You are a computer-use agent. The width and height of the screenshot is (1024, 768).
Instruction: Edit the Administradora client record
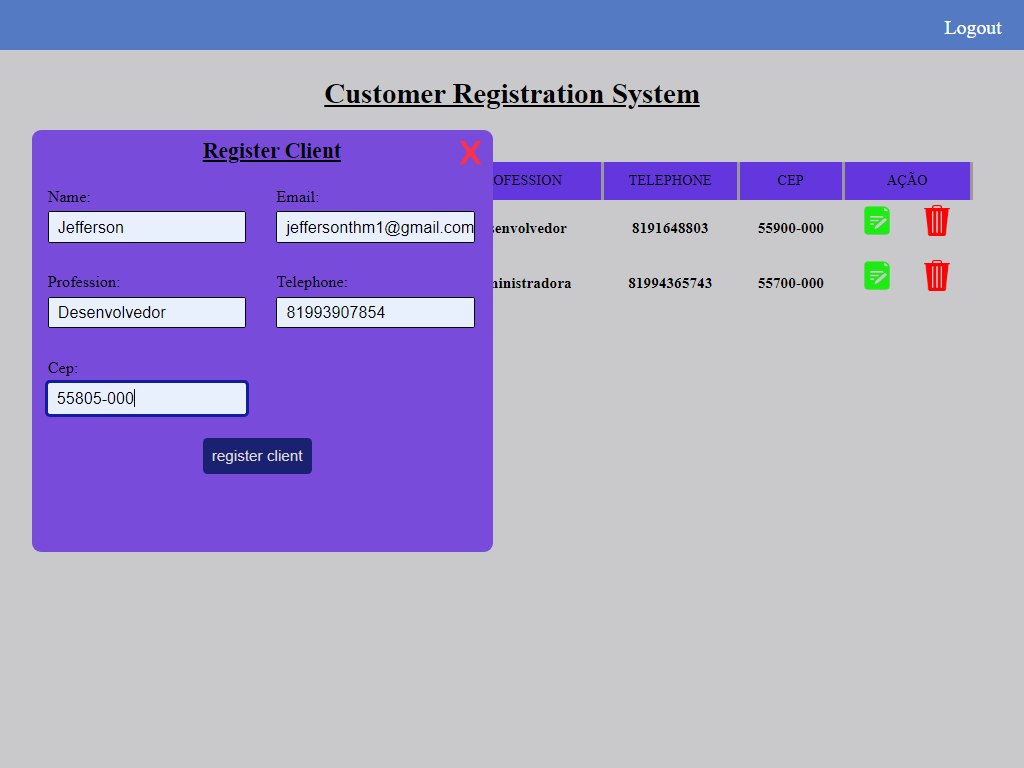(876, 275)
